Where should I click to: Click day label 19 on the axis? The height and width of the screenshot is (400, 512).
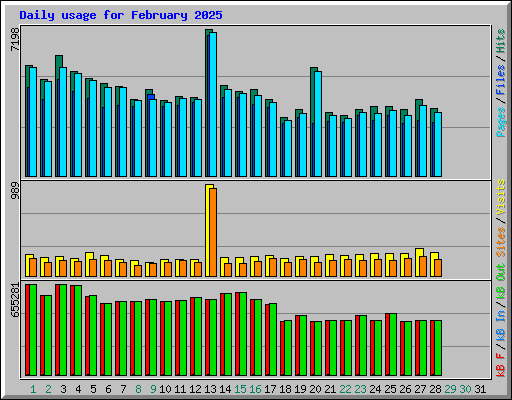point(300,389)
